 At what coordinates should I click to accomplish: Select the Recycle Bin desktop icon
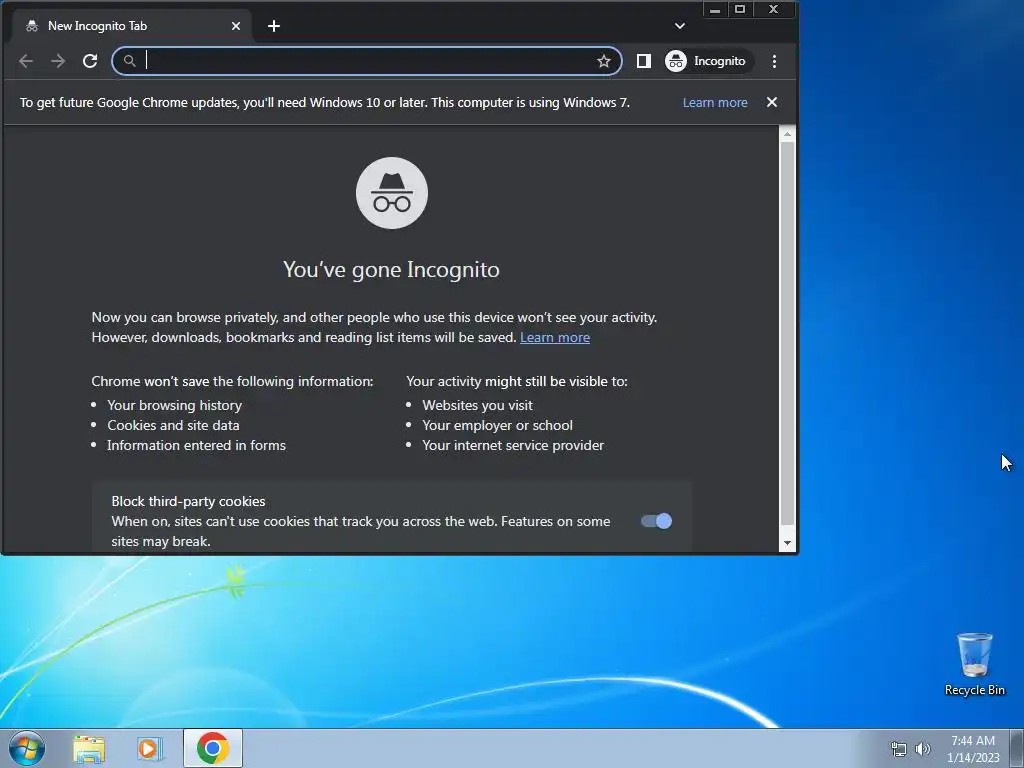(974, 664)
